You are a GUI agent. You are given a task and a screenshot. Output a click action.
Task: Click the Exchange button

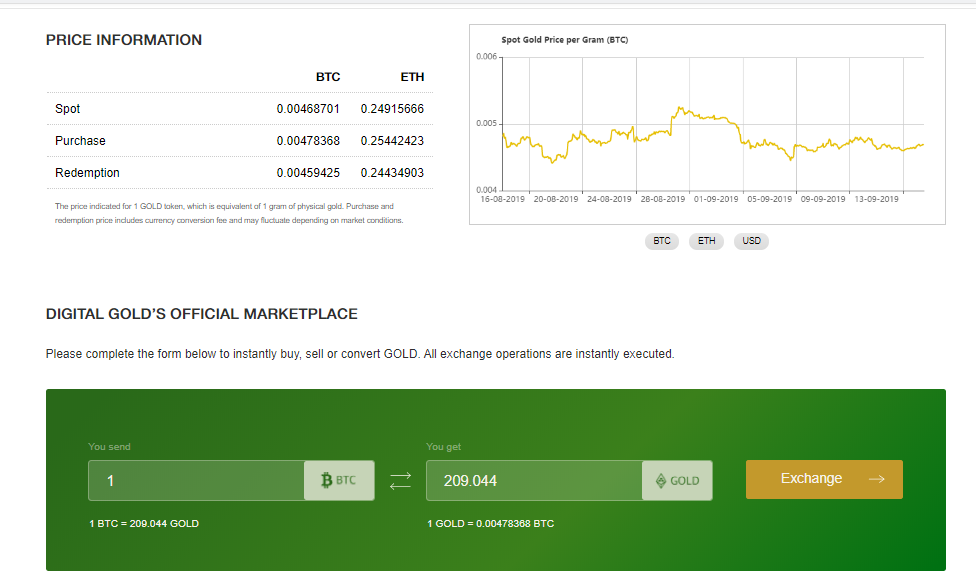824,479
